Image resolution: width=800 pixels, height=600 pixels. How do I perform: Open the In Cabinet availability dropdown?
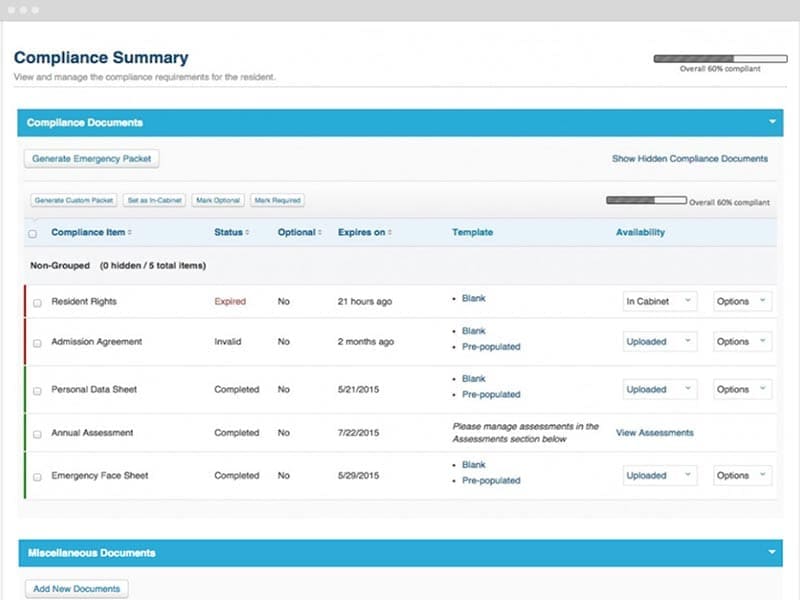(x=658, y=301)
